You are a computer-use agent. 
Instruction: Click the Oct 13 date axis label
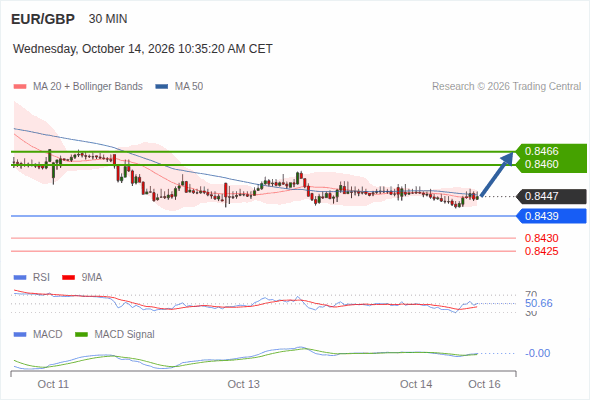[243, 384]
